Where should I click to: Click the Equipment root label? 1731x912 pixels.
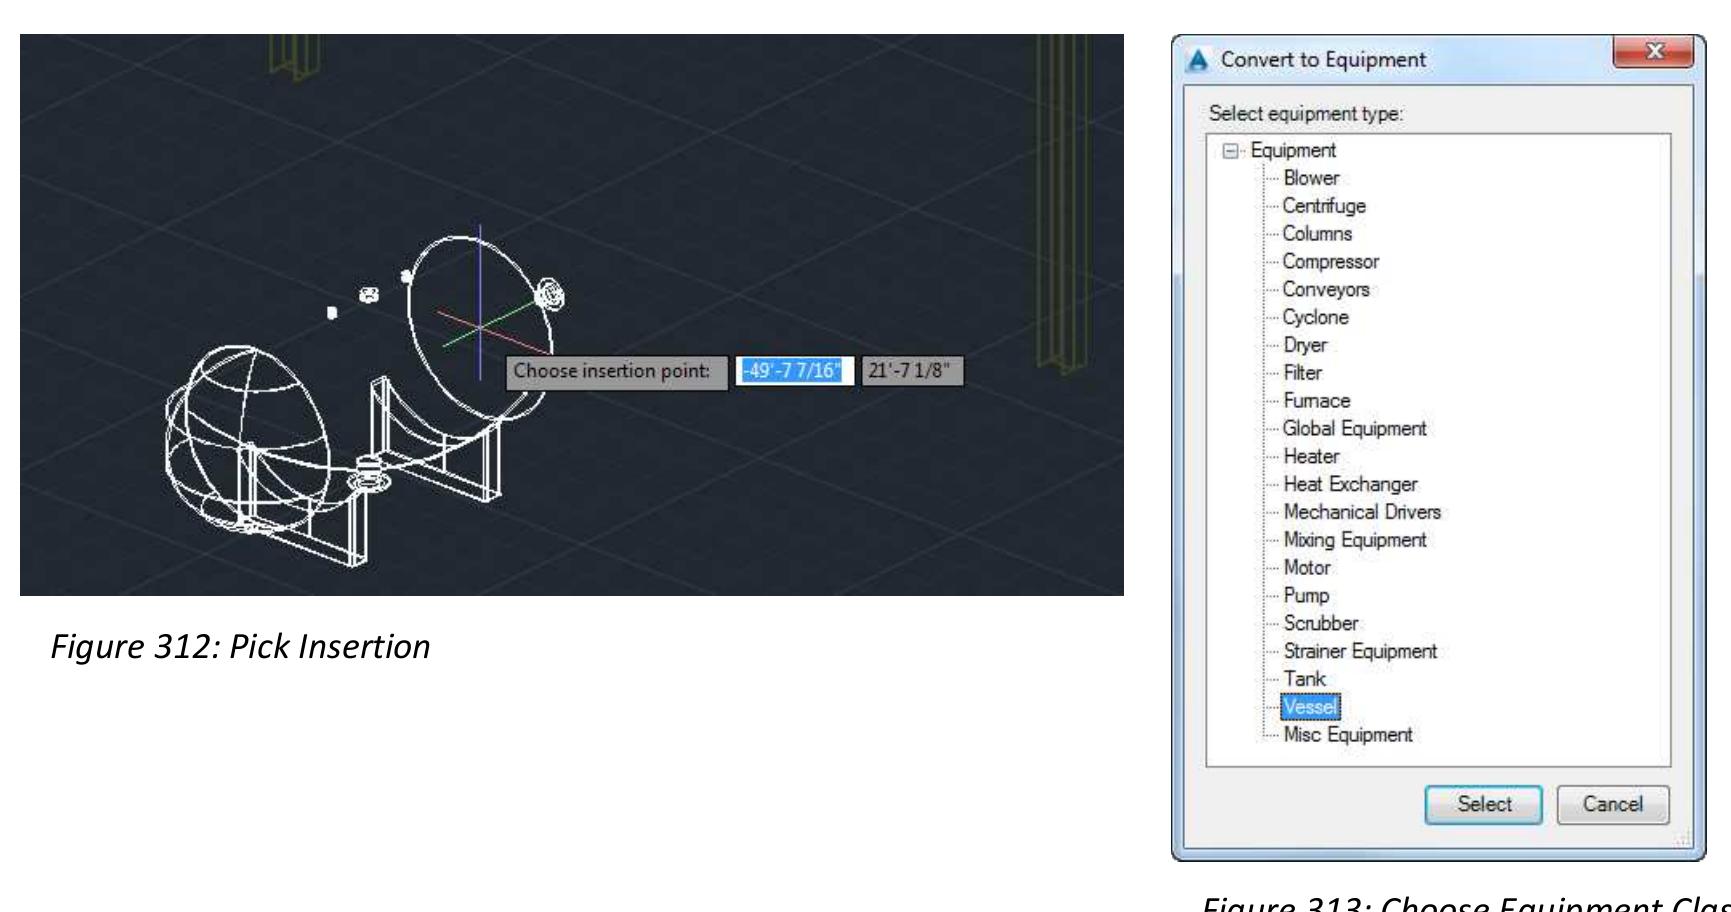[x=1293, y=151]
